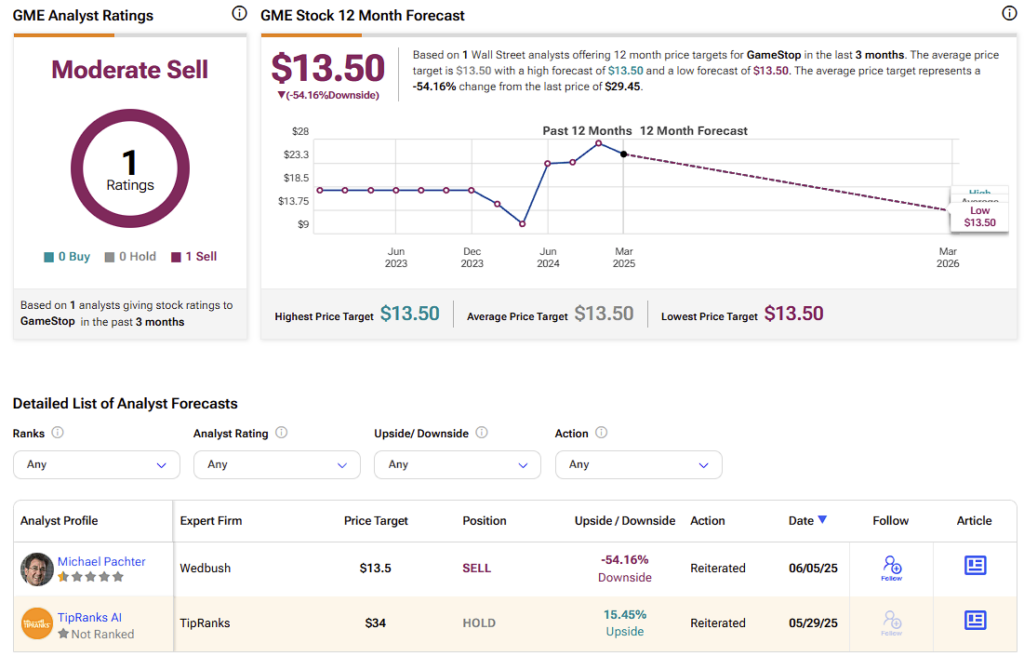
Task: Click the Low $13.50 forecast label
Action: click(x=980, y=216)
